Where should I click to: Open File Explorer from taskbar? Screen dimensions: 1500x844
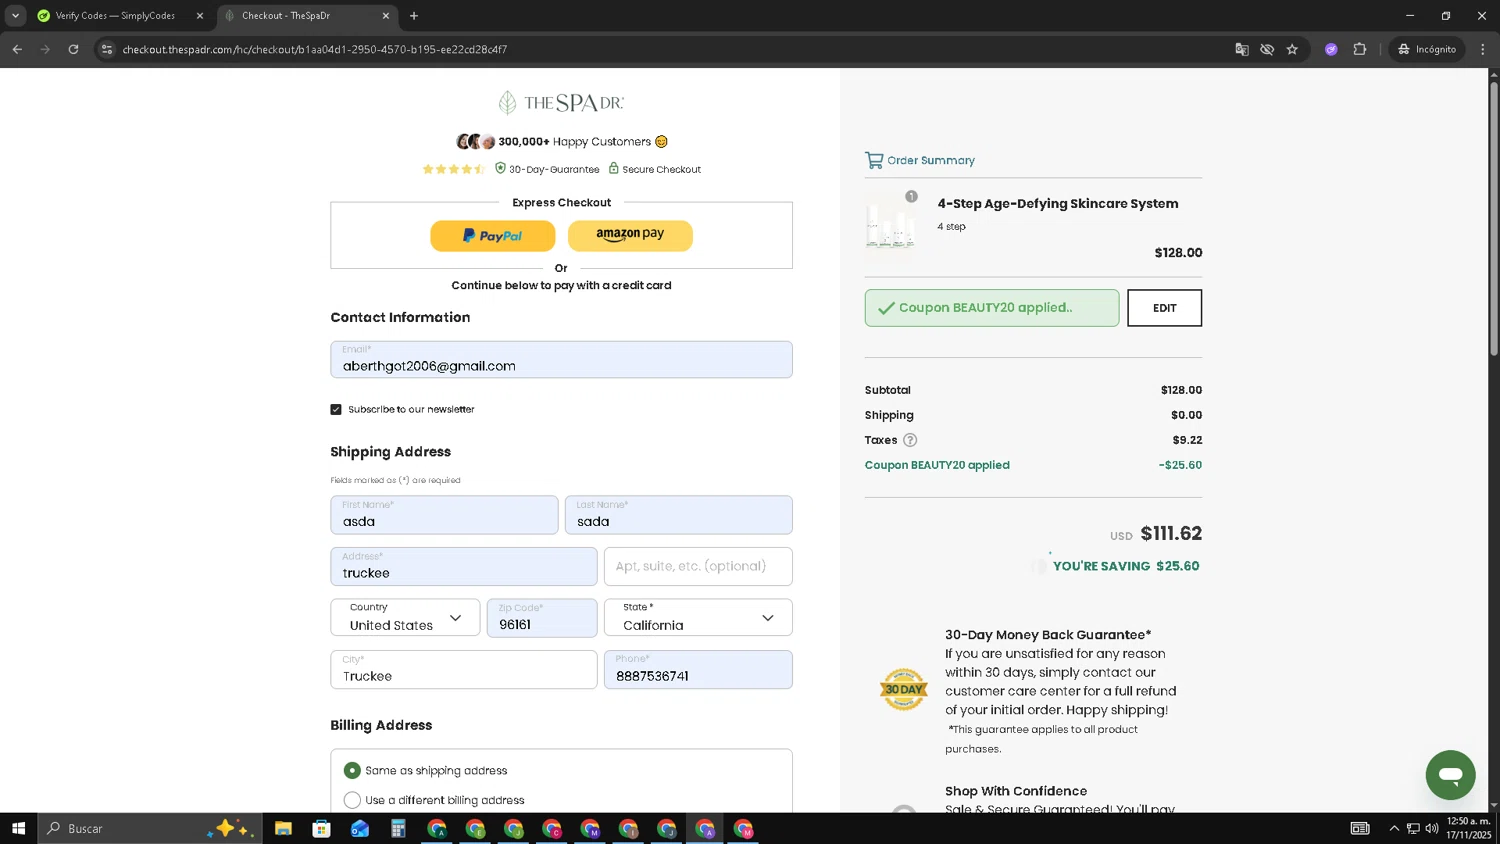283,829
